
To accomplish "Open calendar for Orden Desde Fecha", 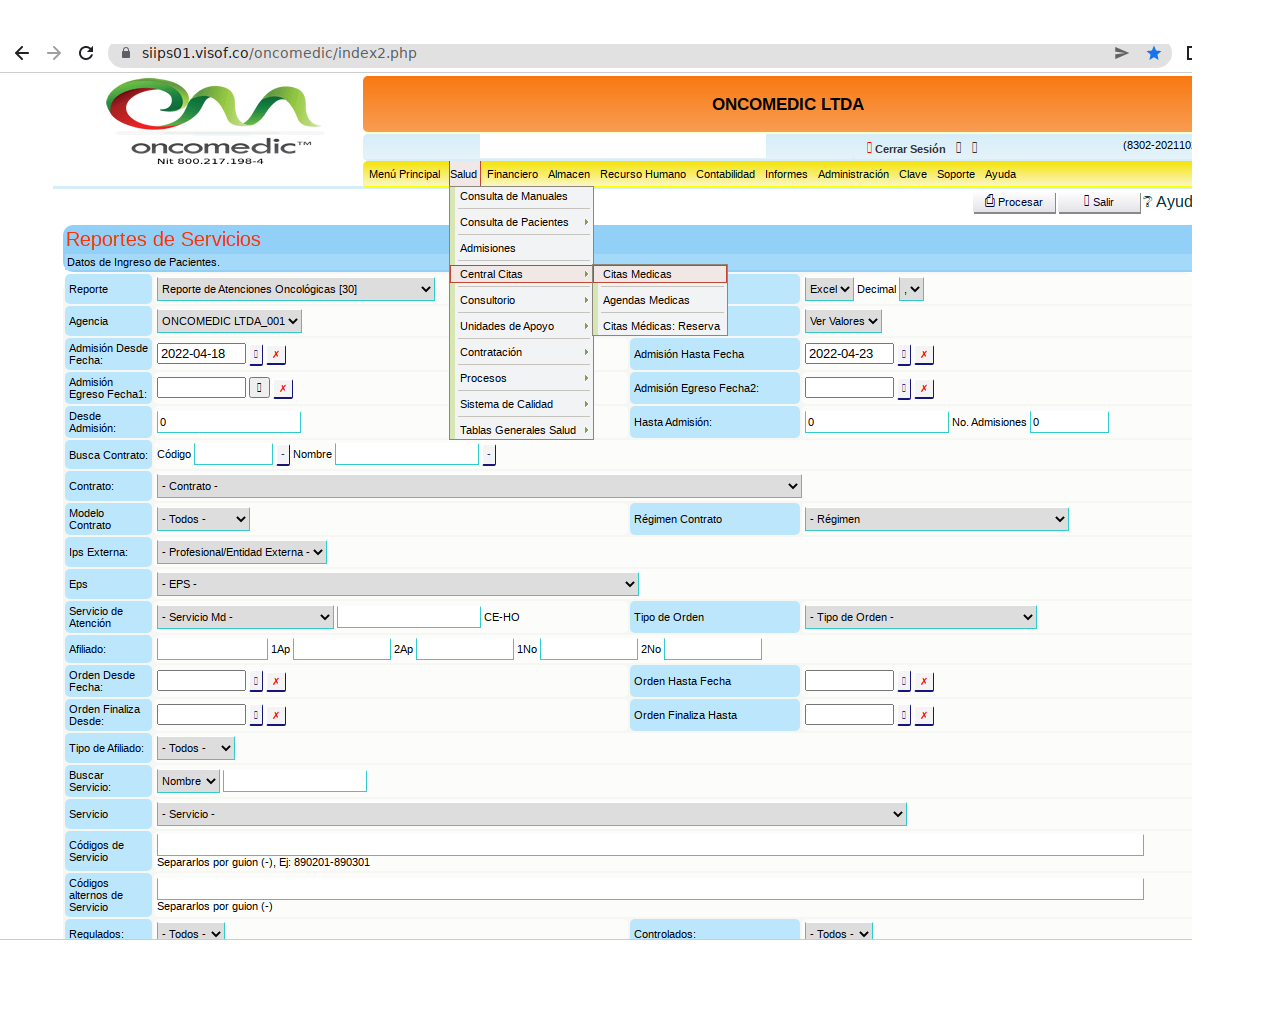I will pyautogui.click(x=256, y=681).
